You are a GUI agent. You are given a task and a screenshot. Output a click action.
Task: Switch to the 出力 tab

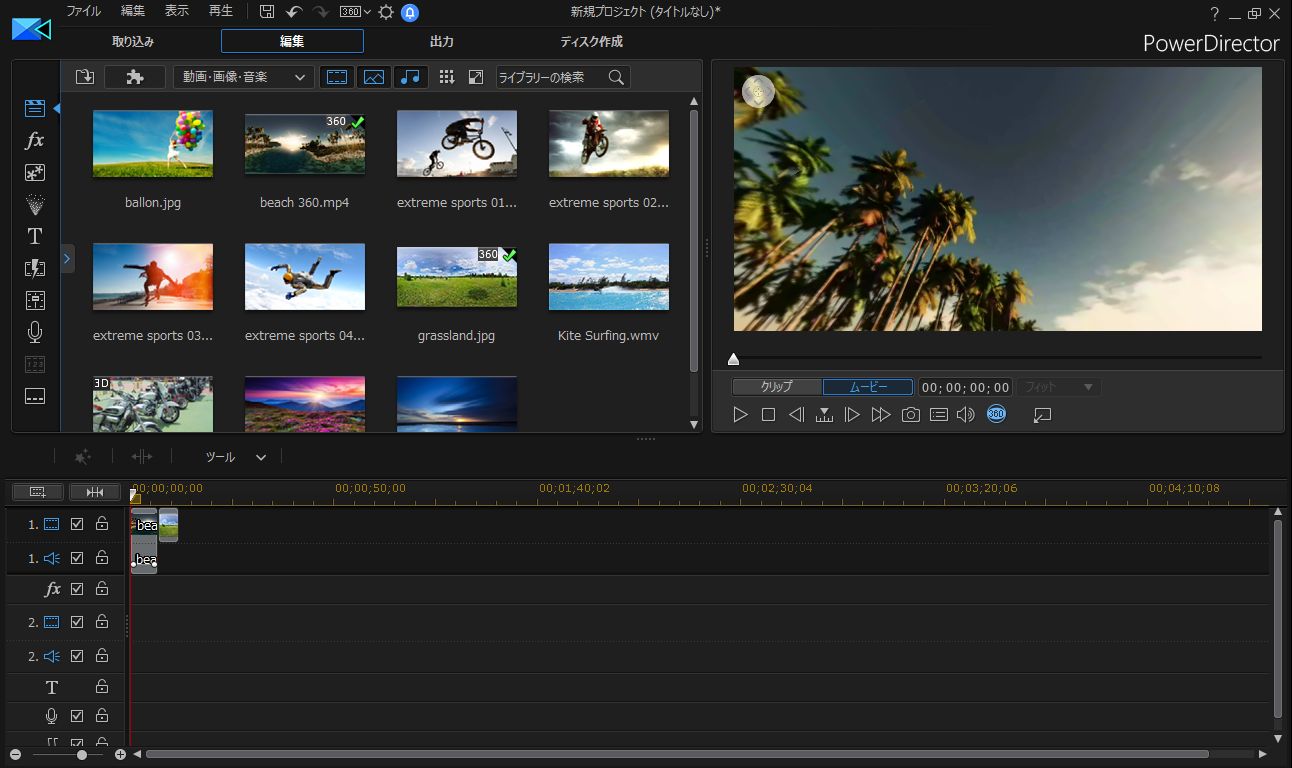tap(441, 41)
